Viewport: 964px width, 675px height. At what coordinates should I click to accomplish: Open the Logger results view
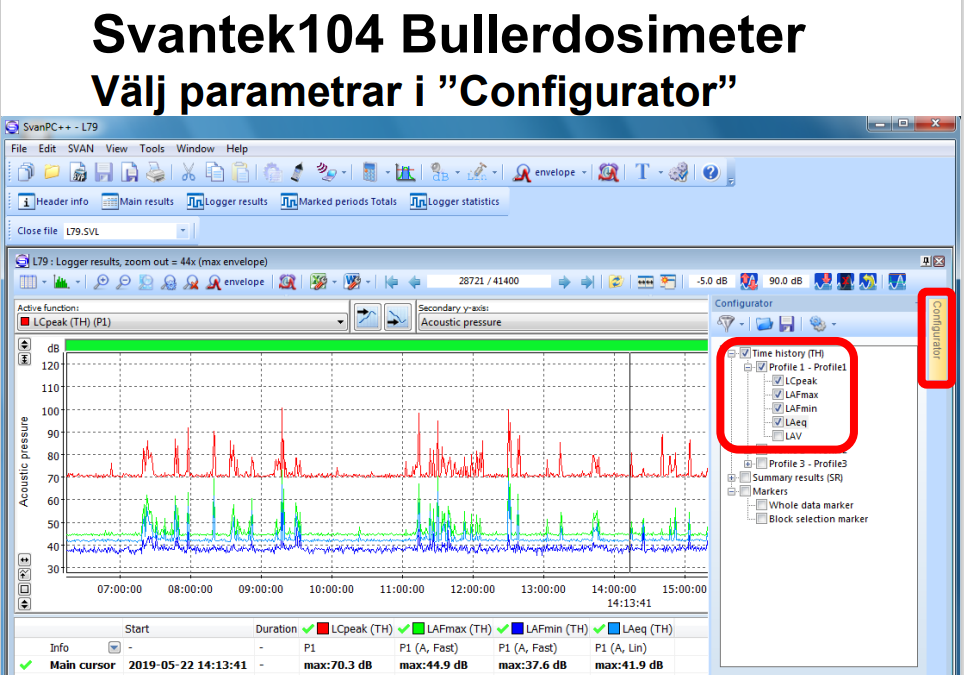pos(227,199)
